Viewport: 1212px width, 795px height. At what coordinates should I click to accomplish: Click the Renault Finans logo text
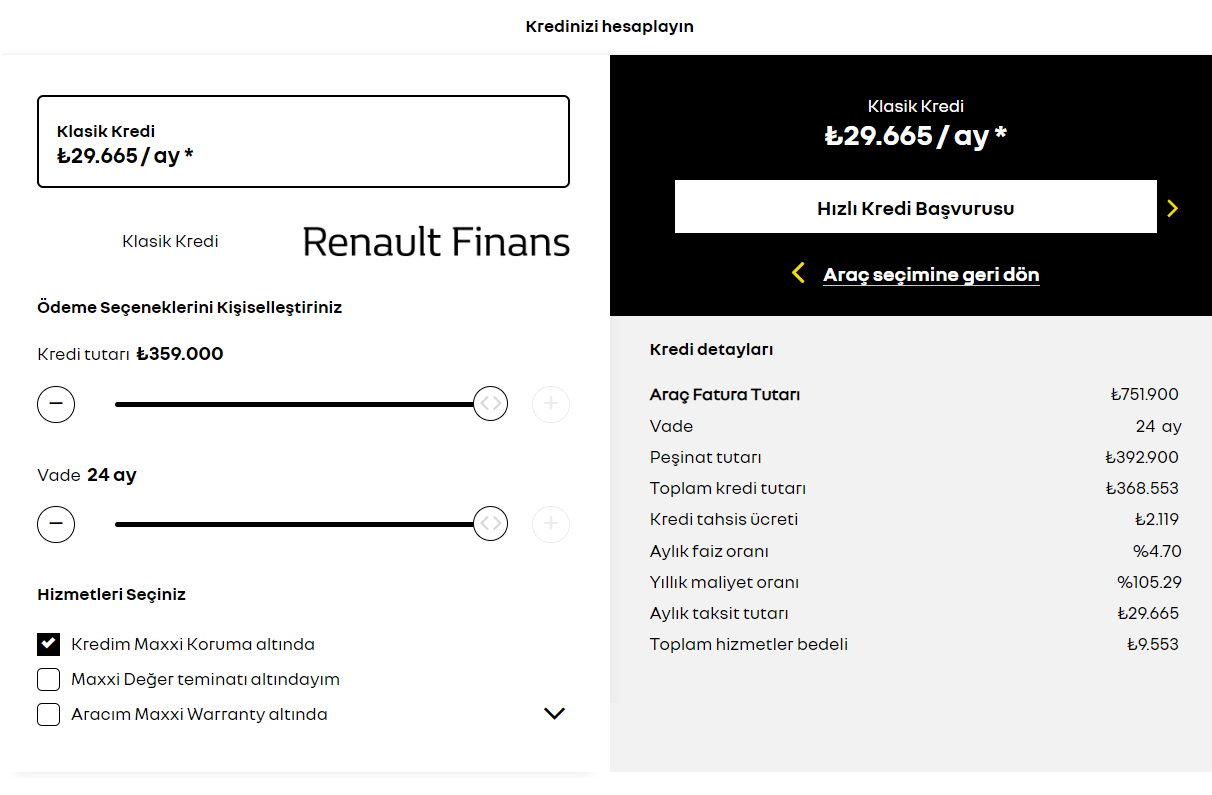[x=436, y=242]
